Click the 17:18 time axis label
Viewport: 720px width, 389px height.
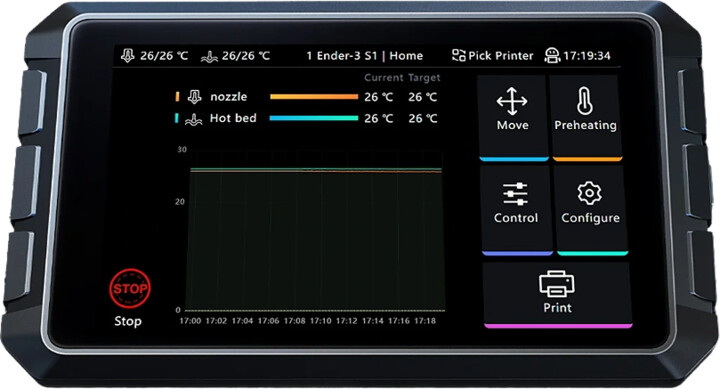pyautogui.click(x=425, y=321)
